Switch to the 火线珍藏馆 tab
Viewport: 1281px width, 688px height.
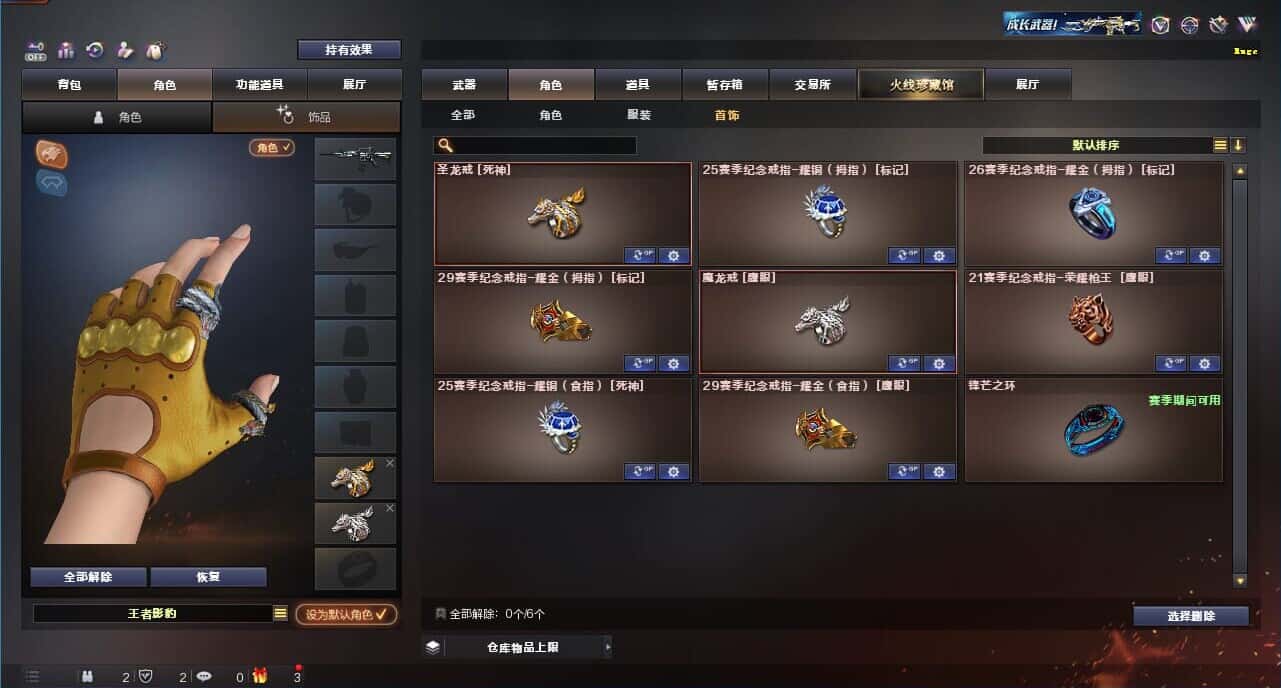pyautogui.click(x=921, y=85)
